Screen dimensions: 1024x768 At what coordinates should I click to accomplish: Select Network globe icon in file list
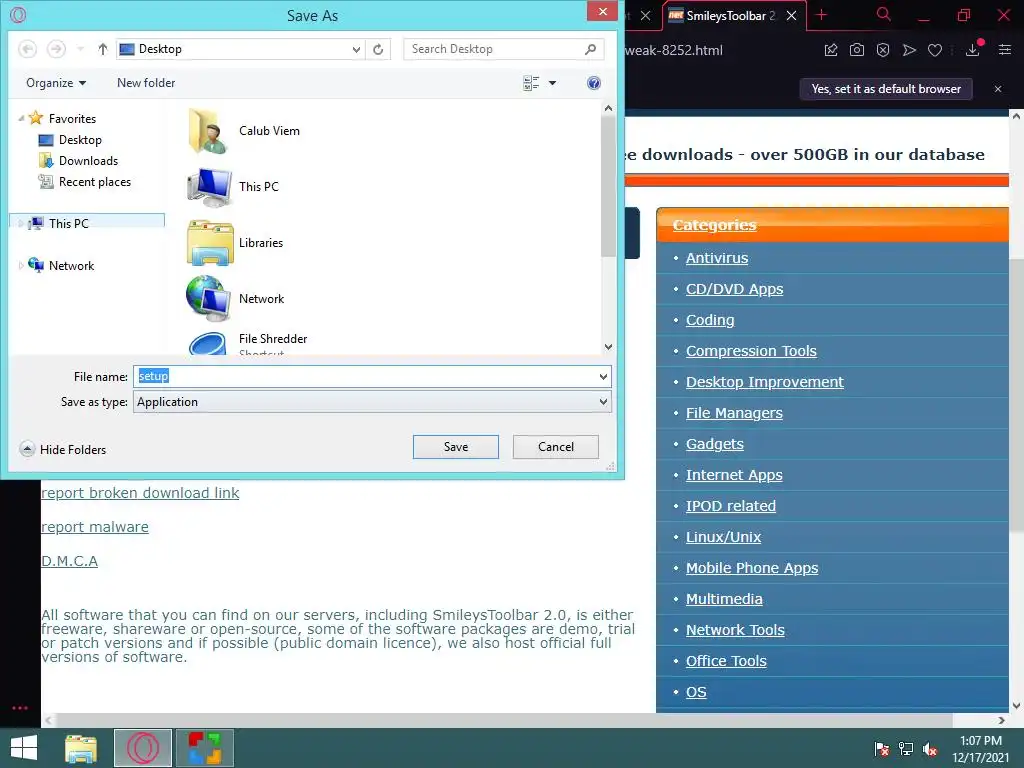pos(208,298)
